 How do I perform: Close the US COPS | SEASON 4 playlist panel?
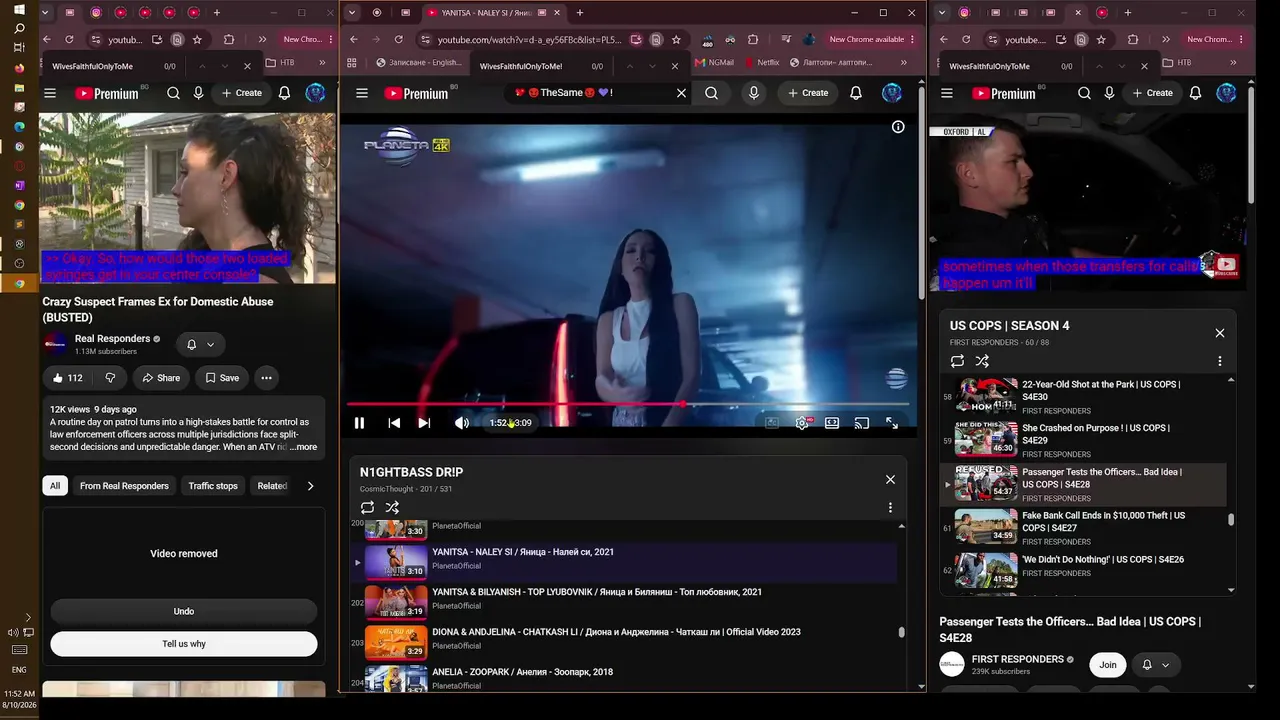pyautogui.click(x=1220, y=333)
